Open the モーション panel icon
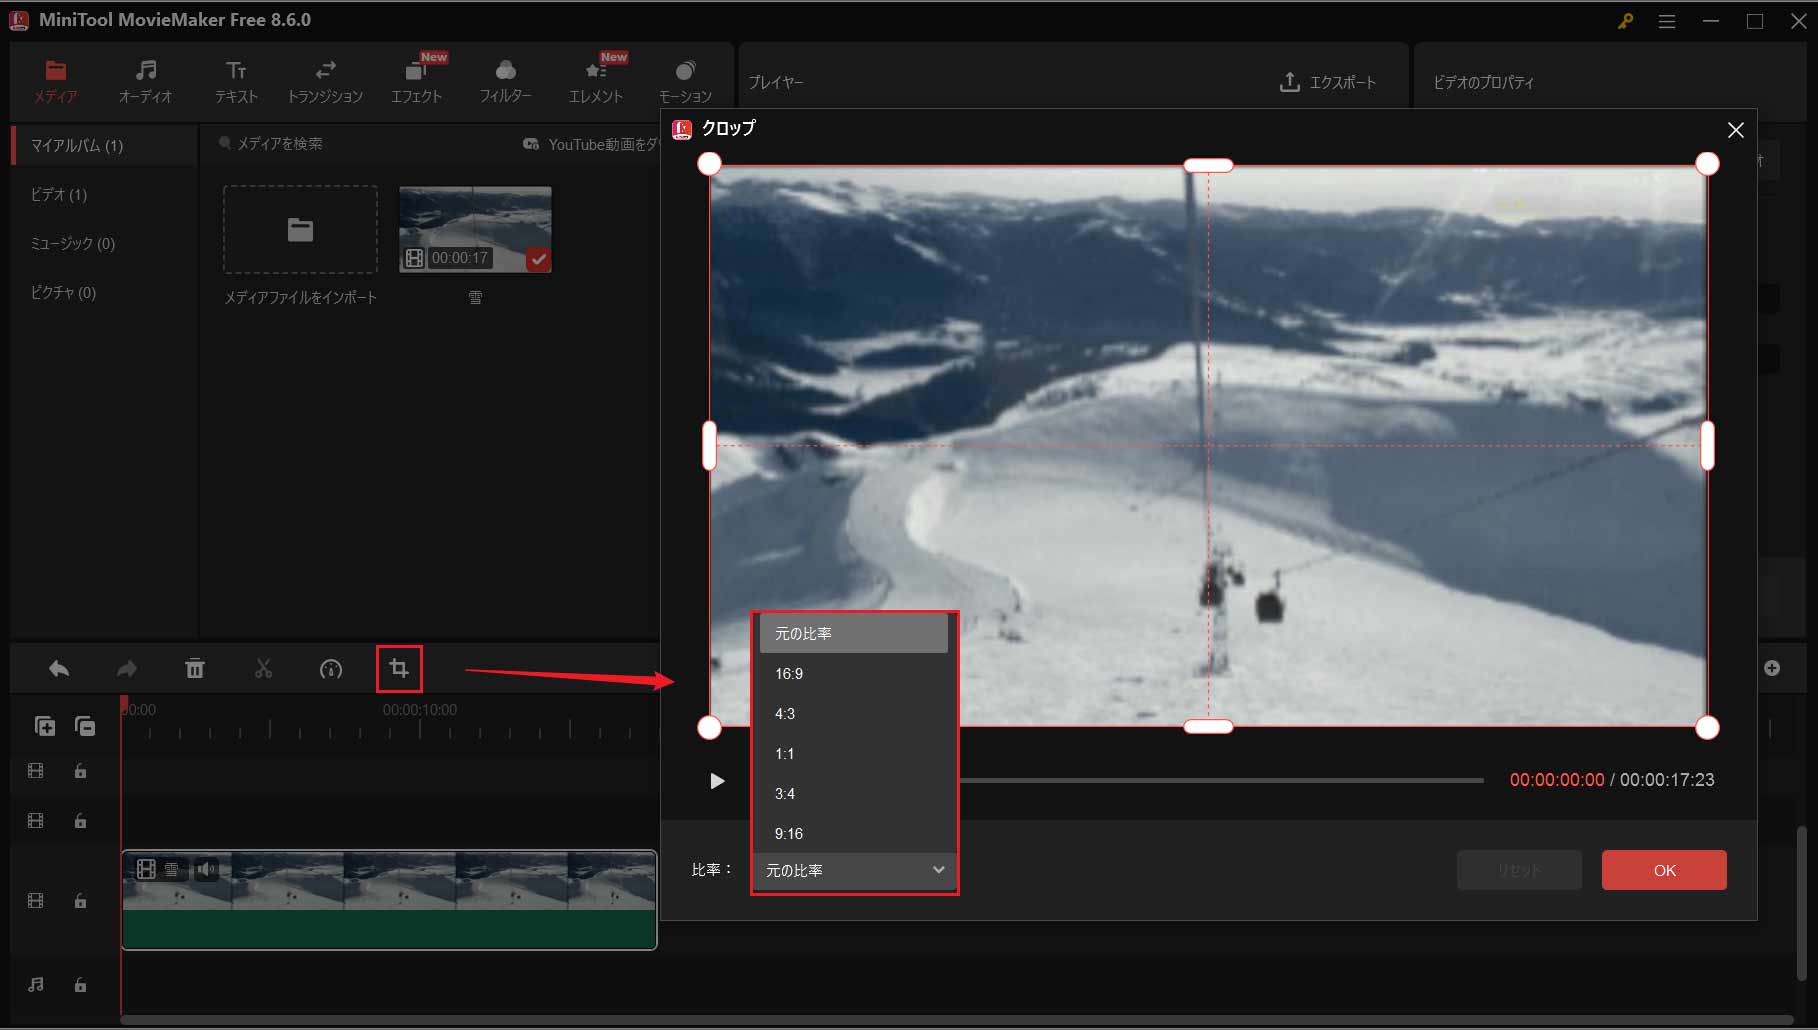 point(685,80)
